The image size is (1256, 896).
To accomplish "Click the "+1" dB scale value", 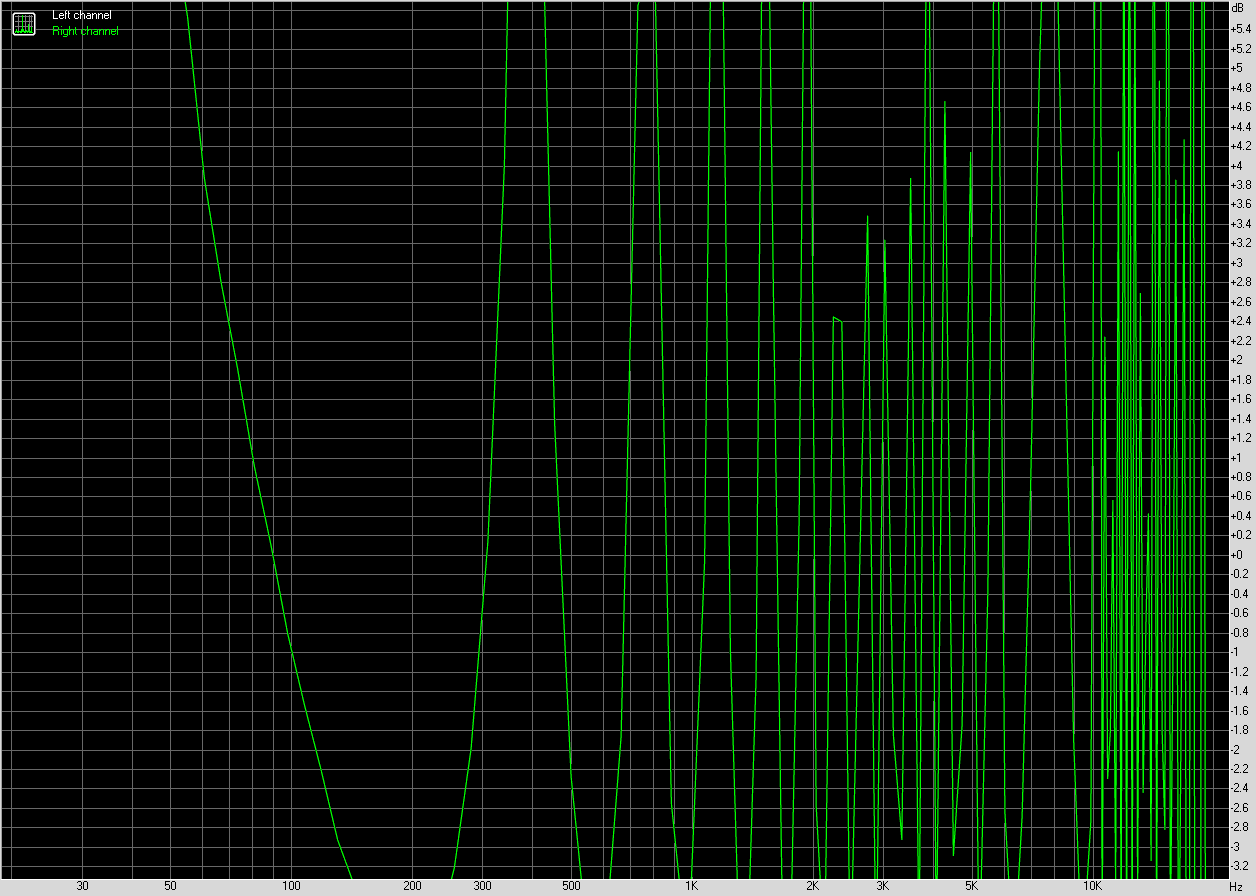I will (1236, 457).
